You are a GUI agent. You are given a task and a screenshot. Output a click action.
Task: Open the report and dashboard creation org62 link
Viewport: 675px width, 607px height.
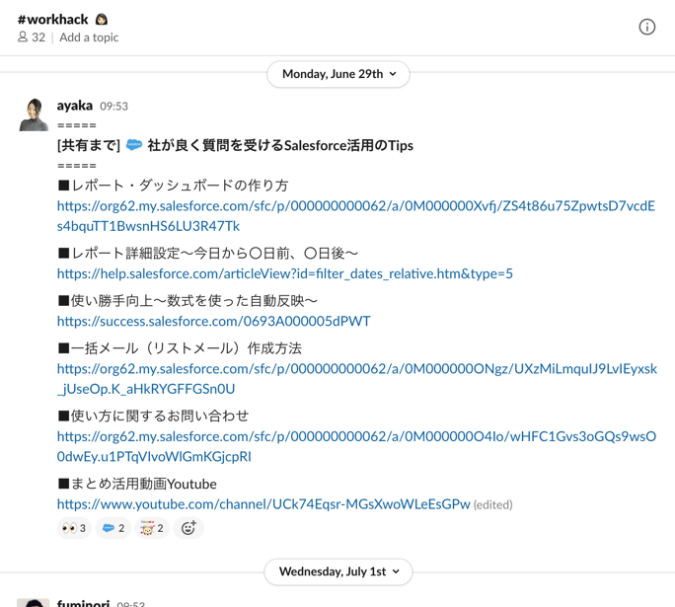[355, 206]
